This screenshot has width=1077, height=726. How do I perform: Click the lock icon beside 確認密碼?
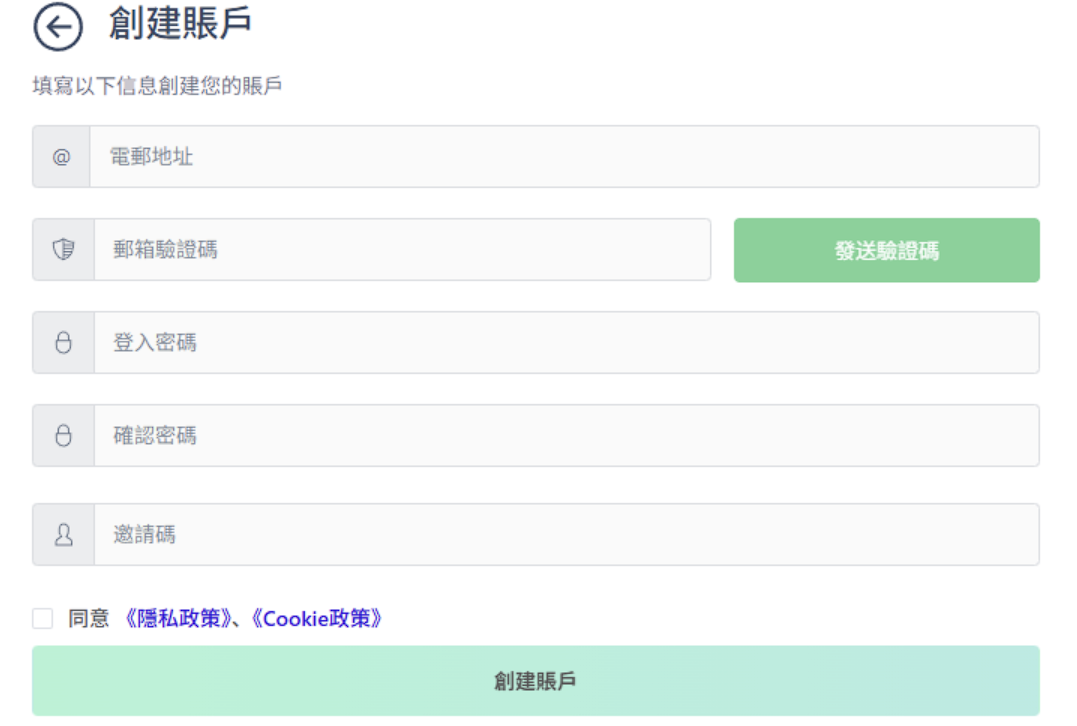[x=64, y=436]
